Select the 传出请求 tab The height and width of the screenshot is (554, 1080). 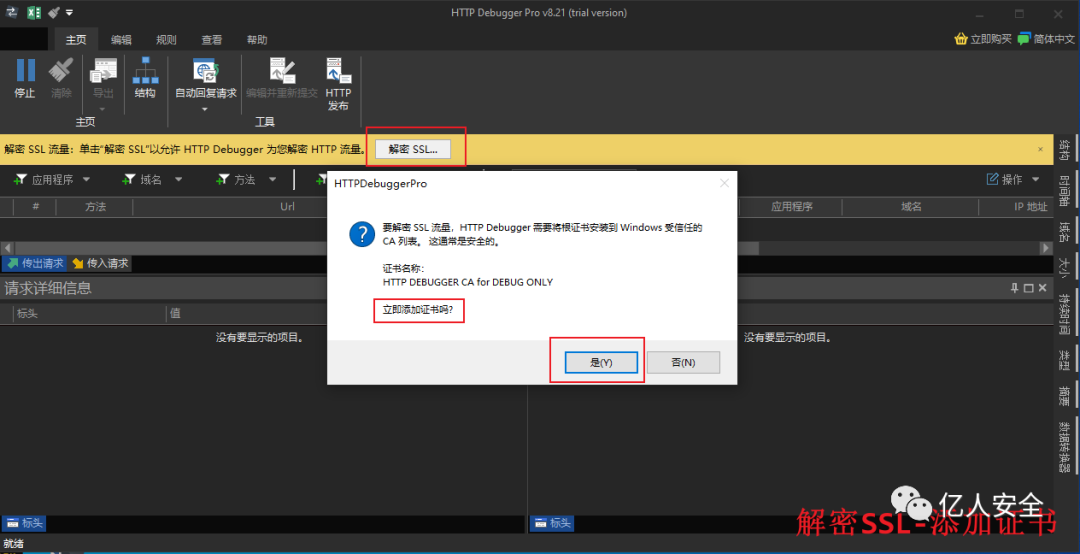[35, 263]
